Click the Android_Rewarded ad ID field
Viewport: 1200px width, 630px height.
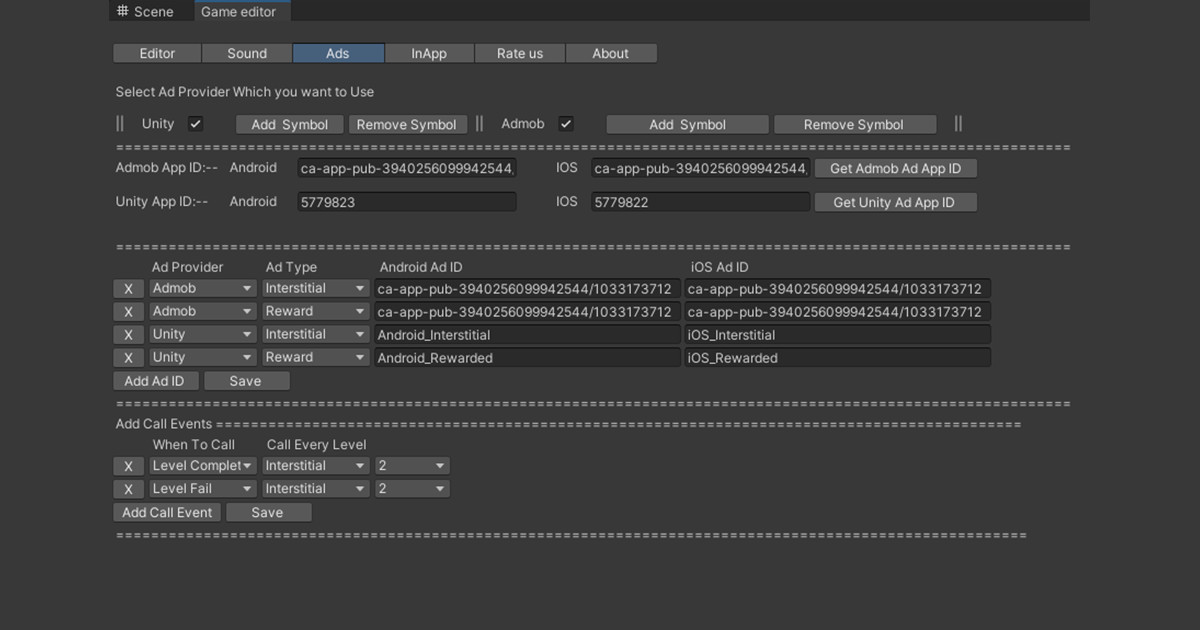[x=527, y=358]
